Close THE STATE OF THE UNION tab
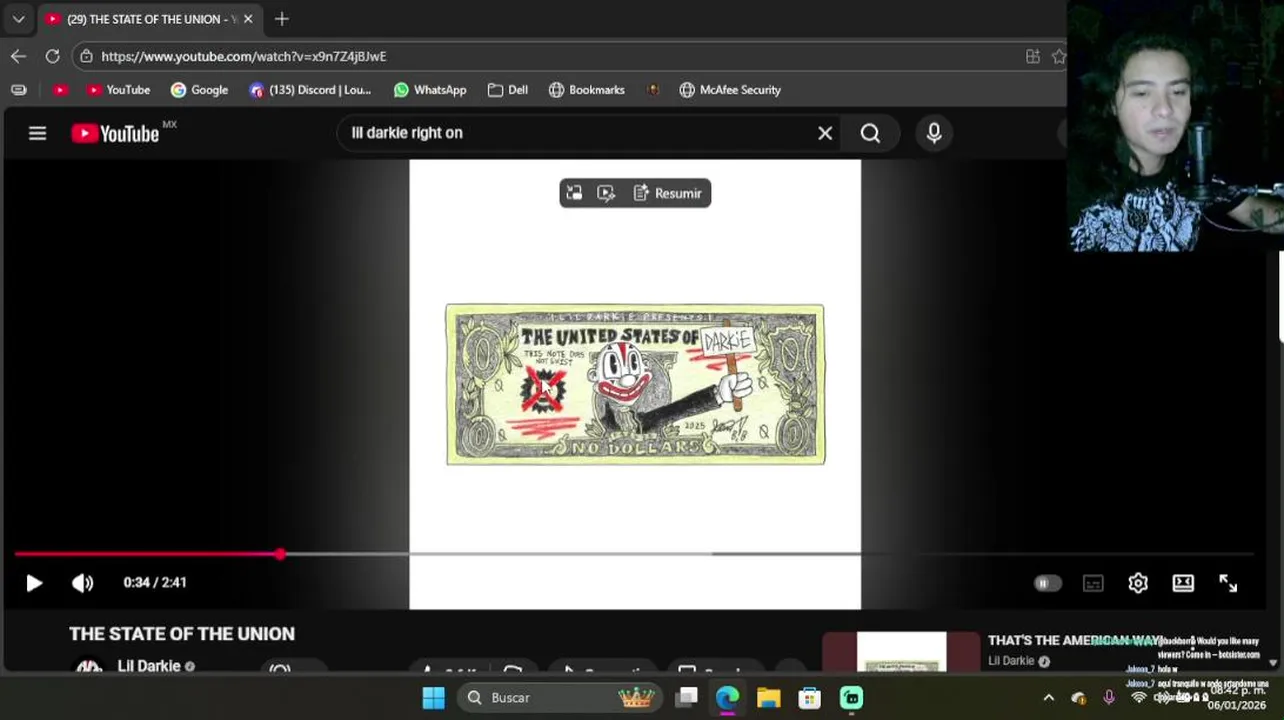Screen dimensions: 1284x720 (x=248, y=19)
